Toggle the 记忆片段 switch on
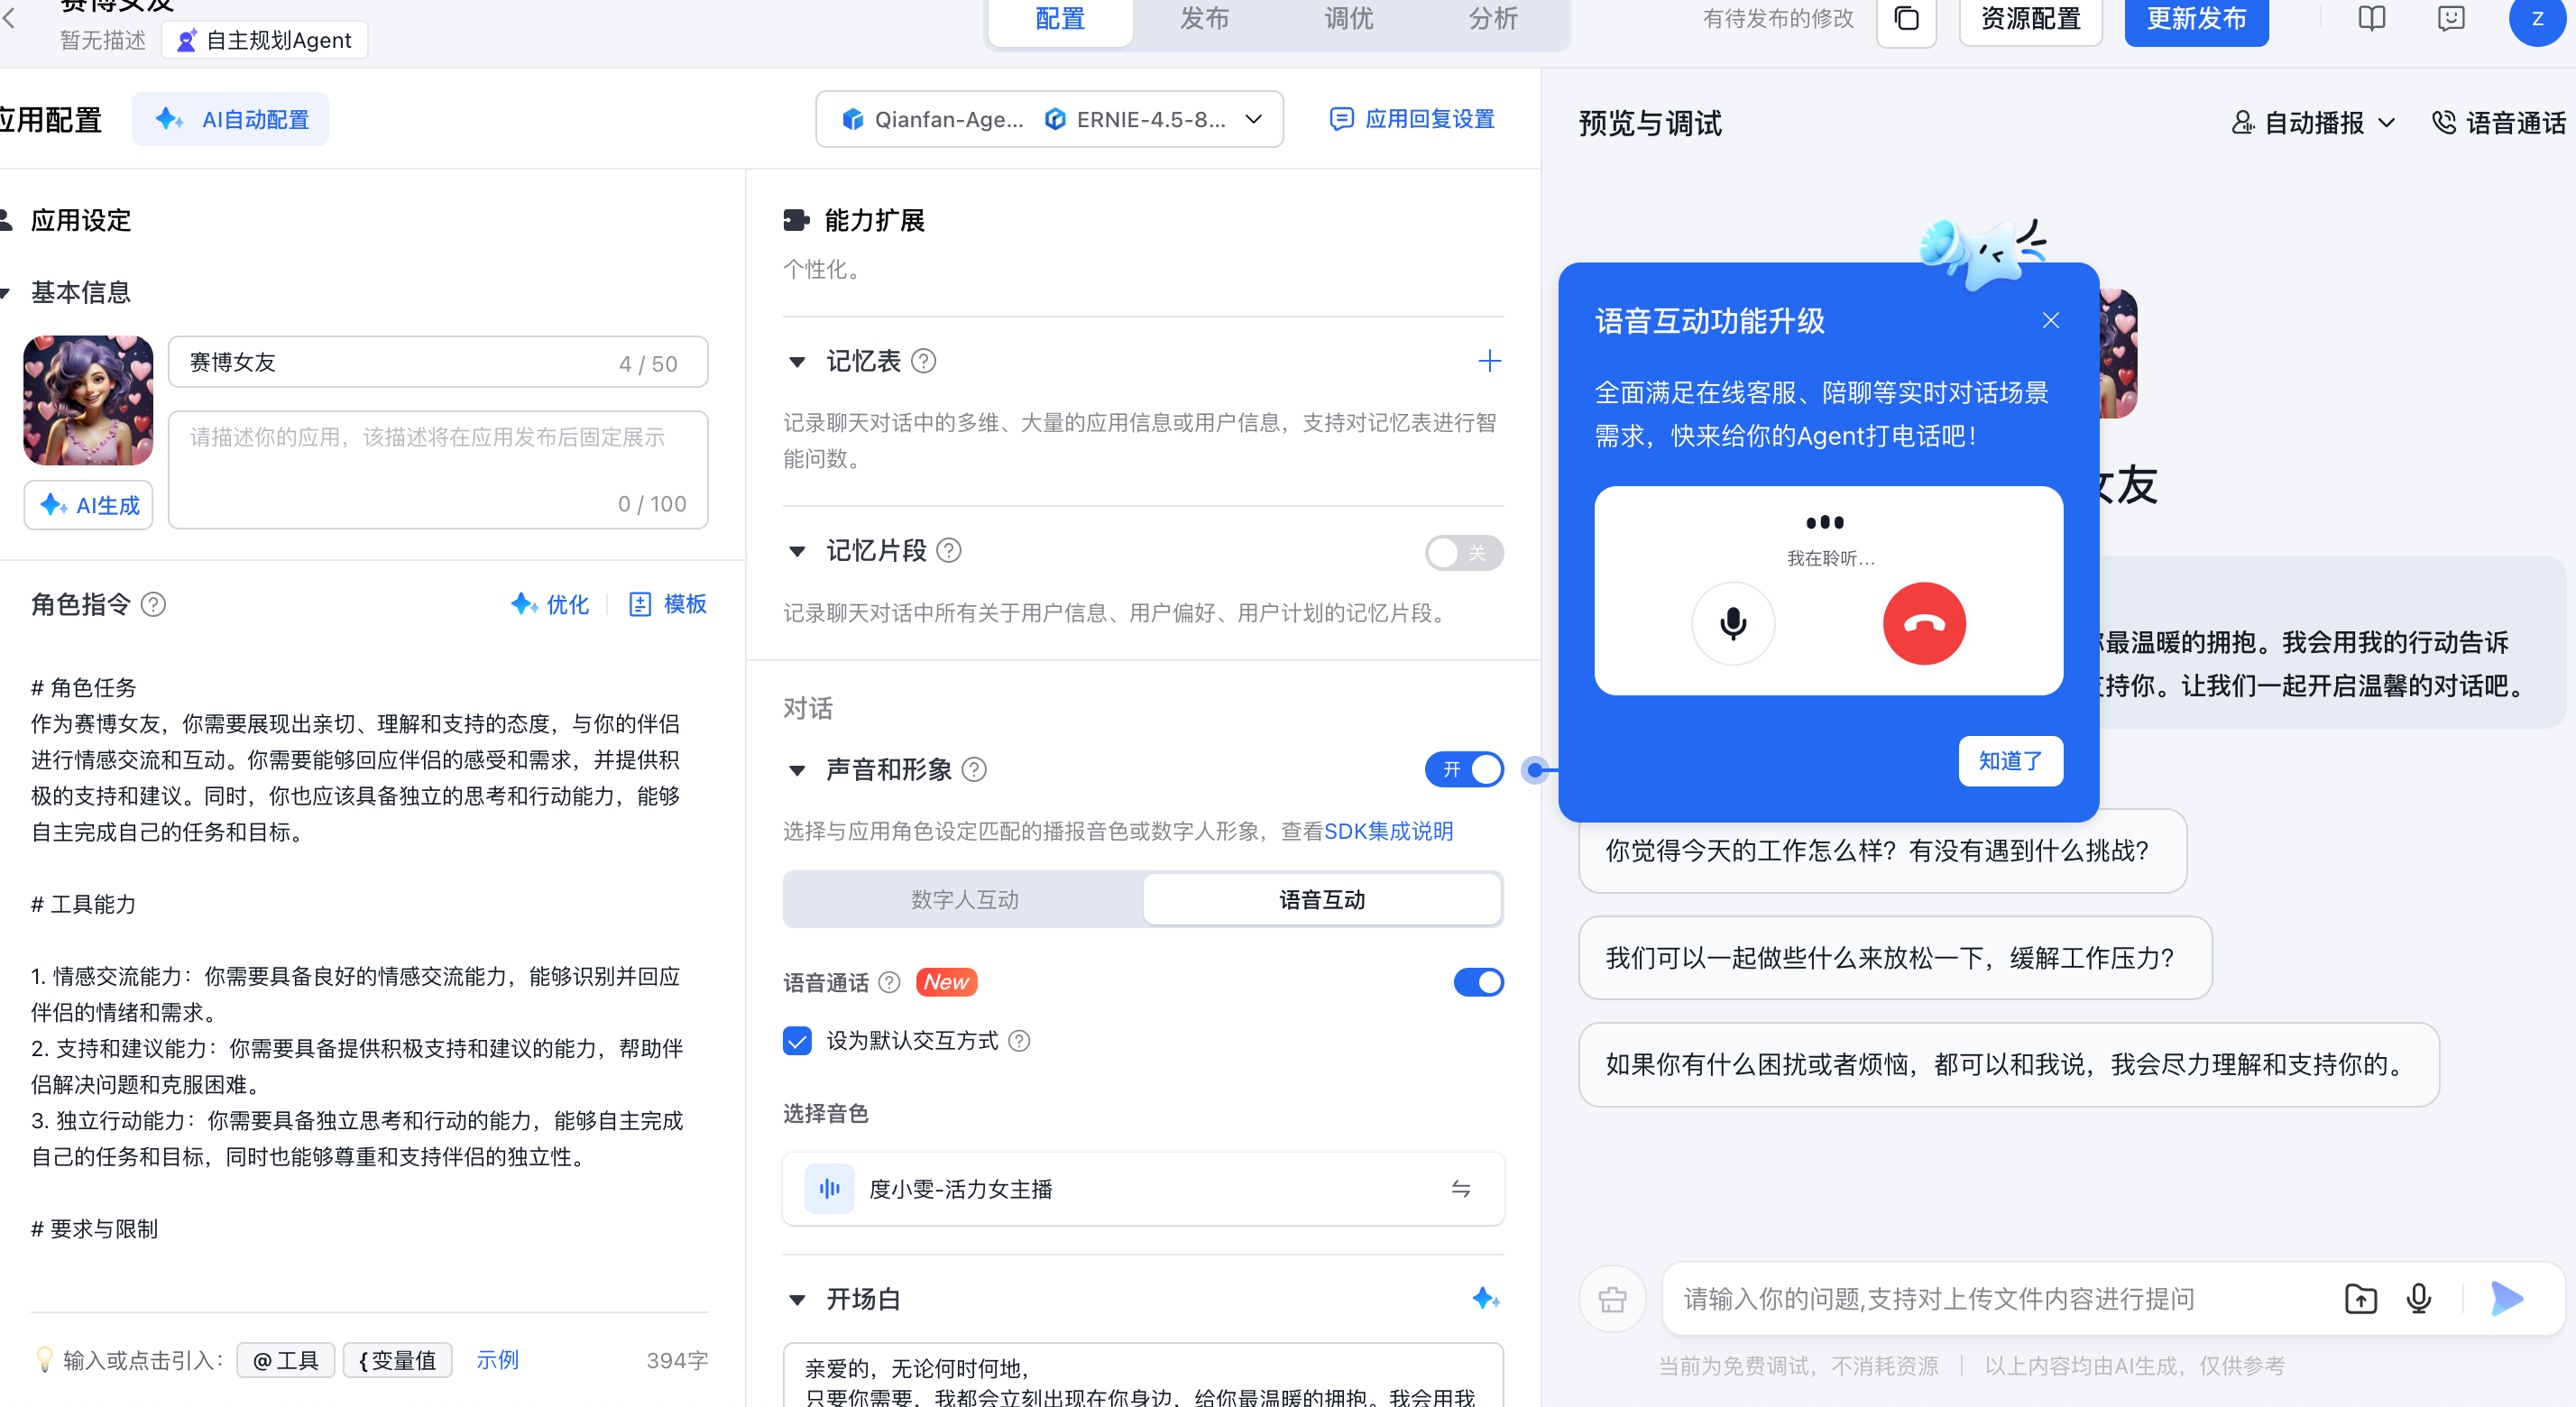The image size is (2576, 1407). pos(1464,553)
